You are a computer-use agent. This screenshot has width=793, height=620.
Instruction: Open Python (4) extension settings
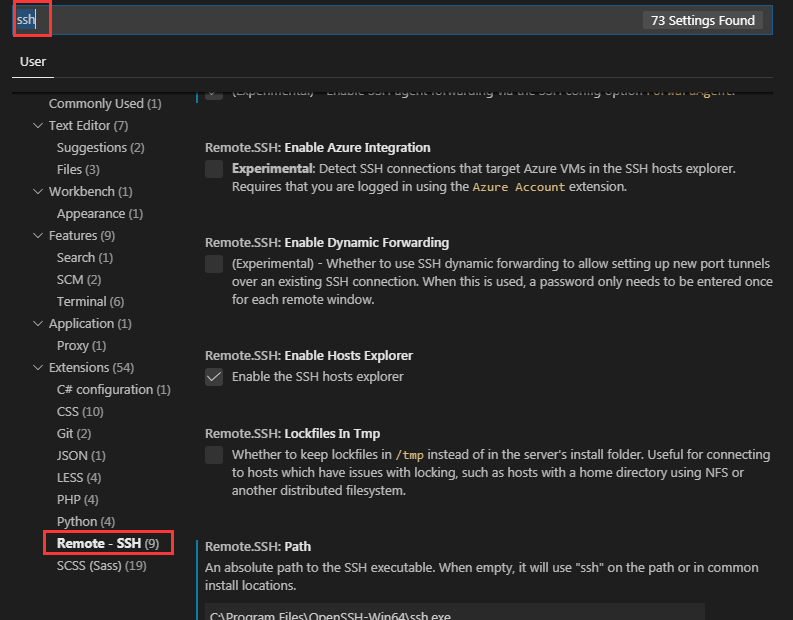tap(86, 521)
